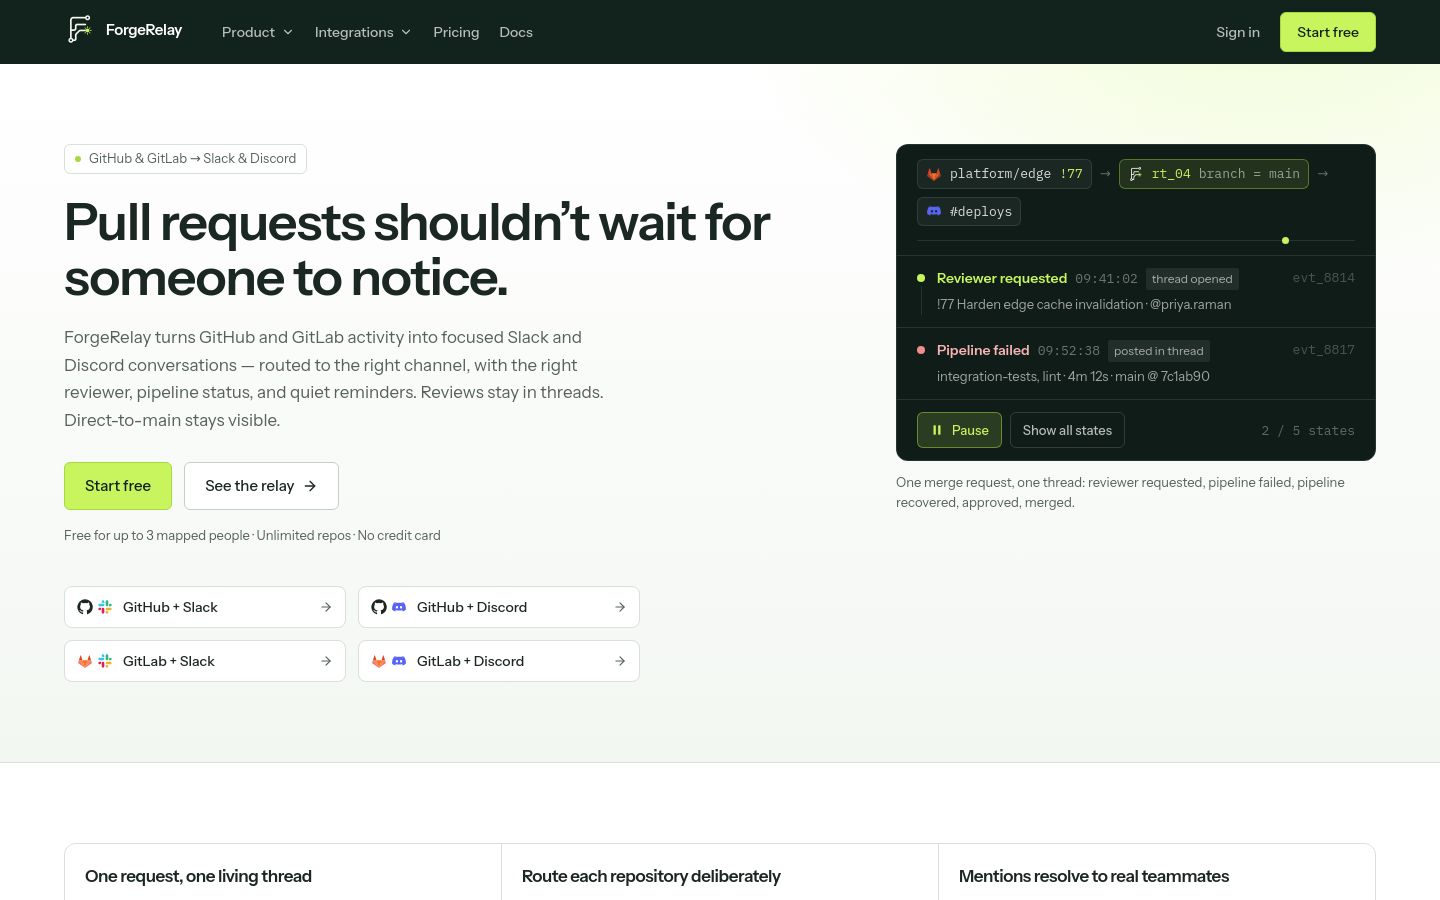1440x900 pixels.
Task: Click the posted in thread tag
Action: pos(1159,351)
